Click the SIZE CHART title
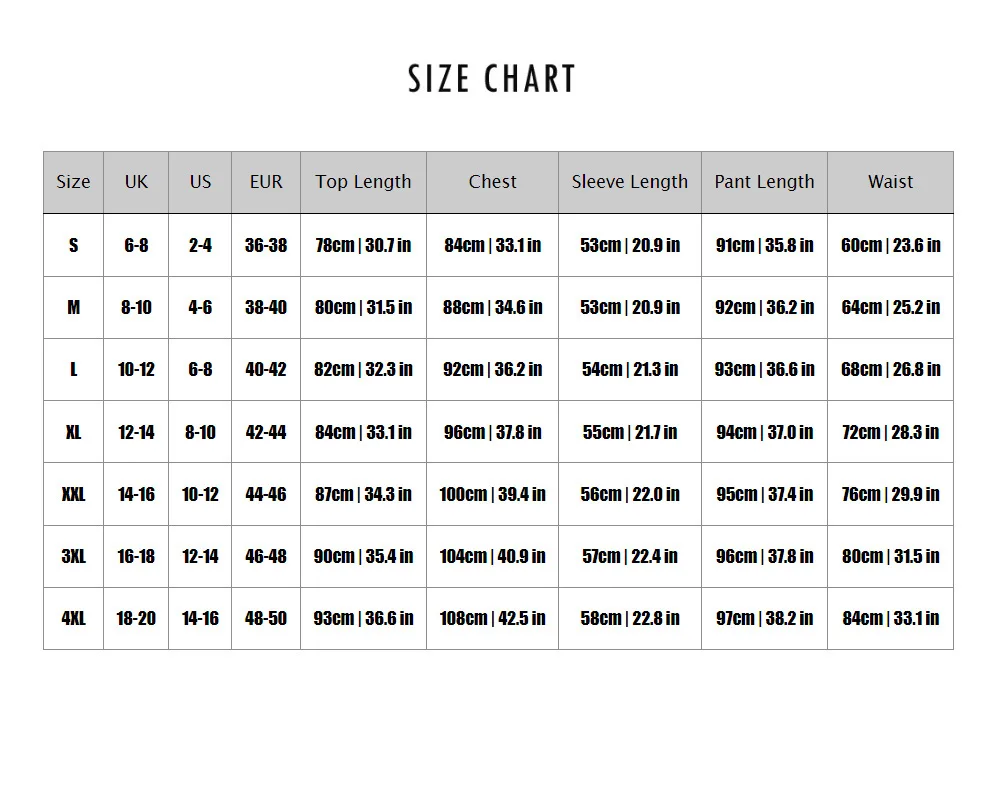The width and height of the screenshot is (1000, 800). [492, 79]
